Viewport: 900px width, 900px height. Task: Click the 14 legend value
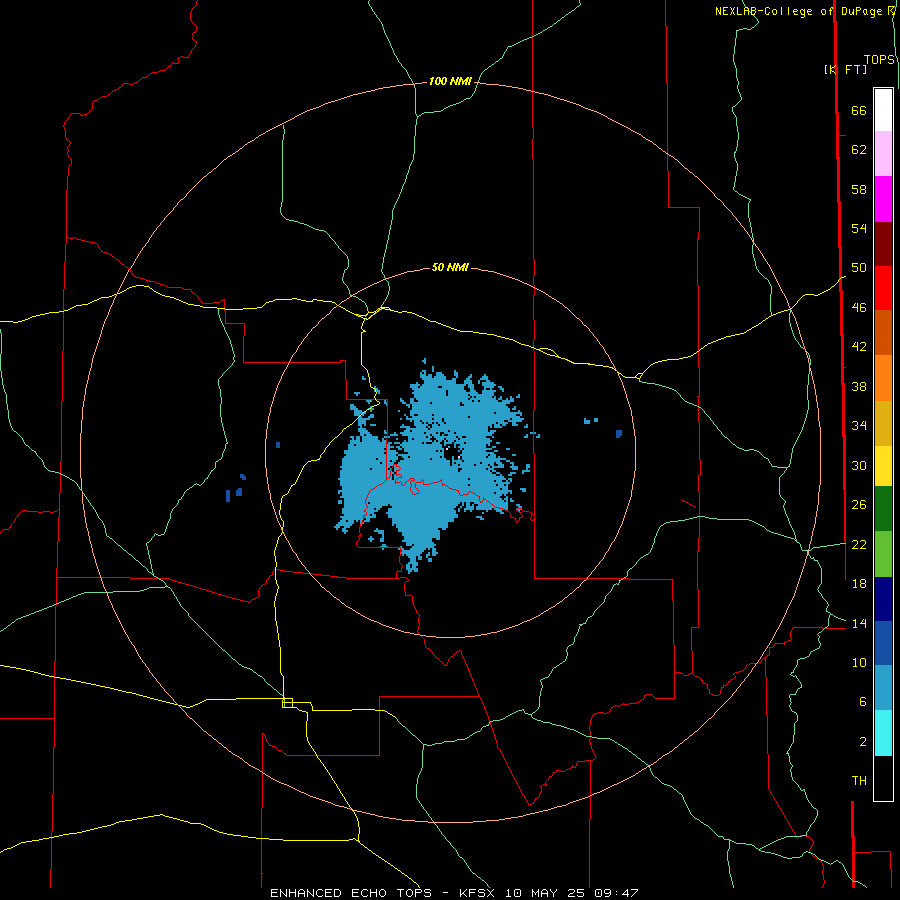pos(859,623)
